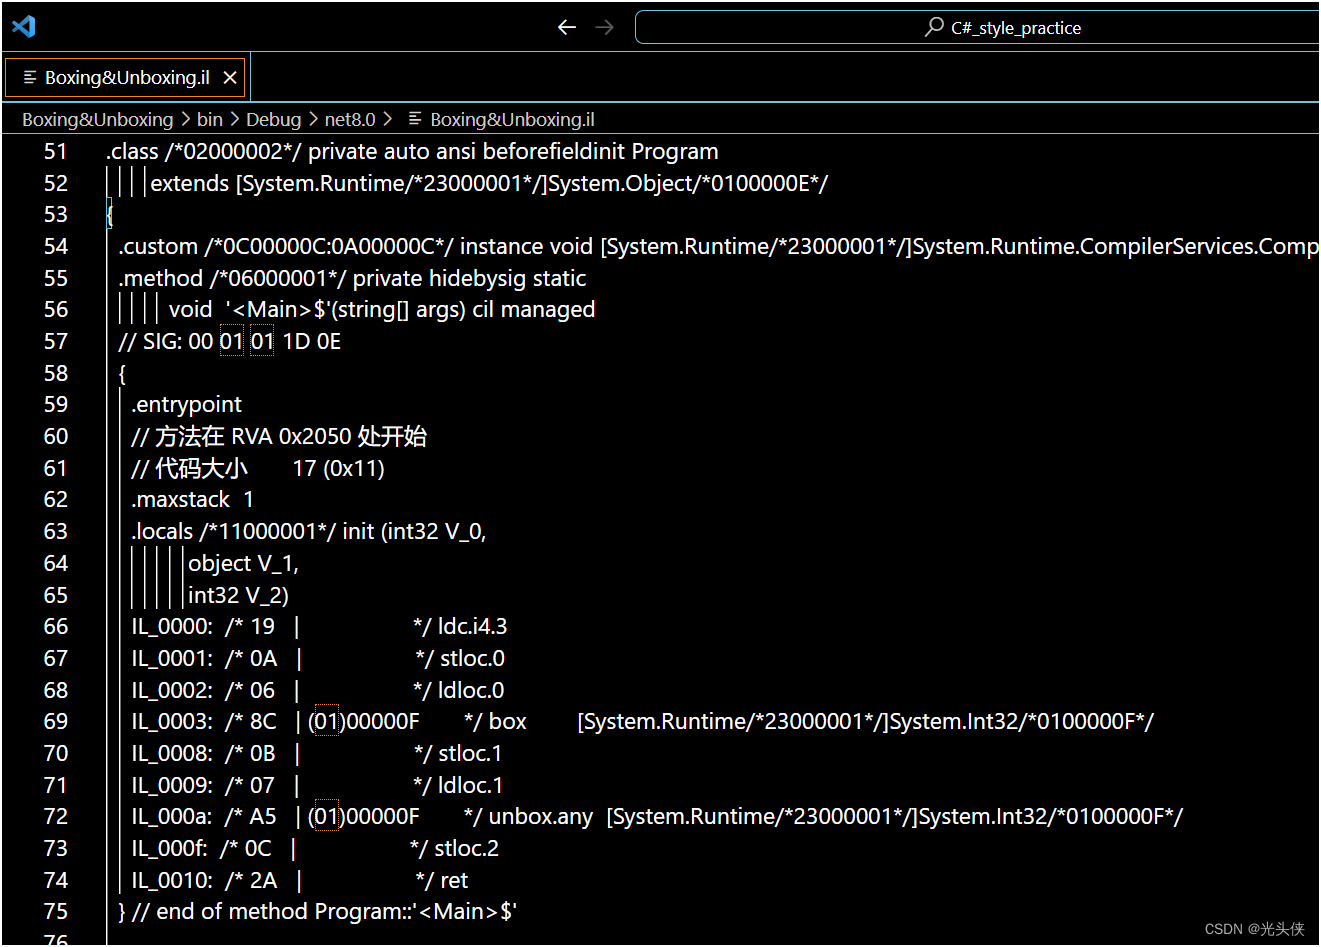Expand chevron after Boxing&Unboxing folder breadcrumb
The width and height of the screenshot is (1321, 947).
click(185, 119)
